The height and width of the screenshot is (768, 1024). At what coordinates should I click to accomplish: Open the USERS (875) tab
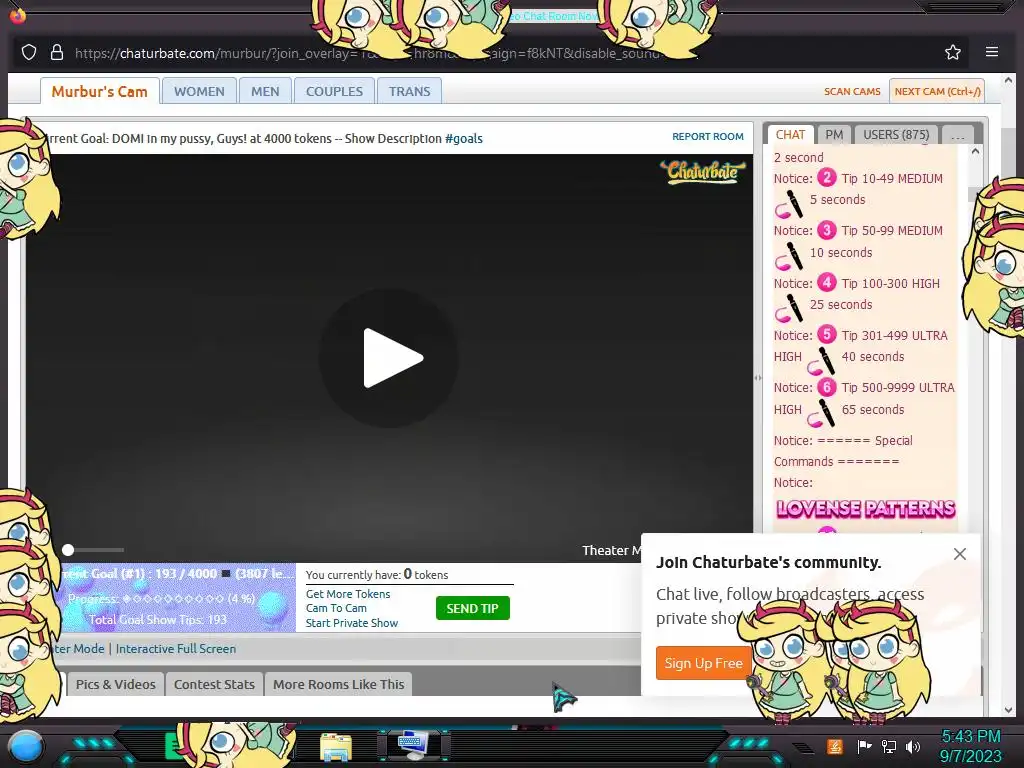coord(896,135)
